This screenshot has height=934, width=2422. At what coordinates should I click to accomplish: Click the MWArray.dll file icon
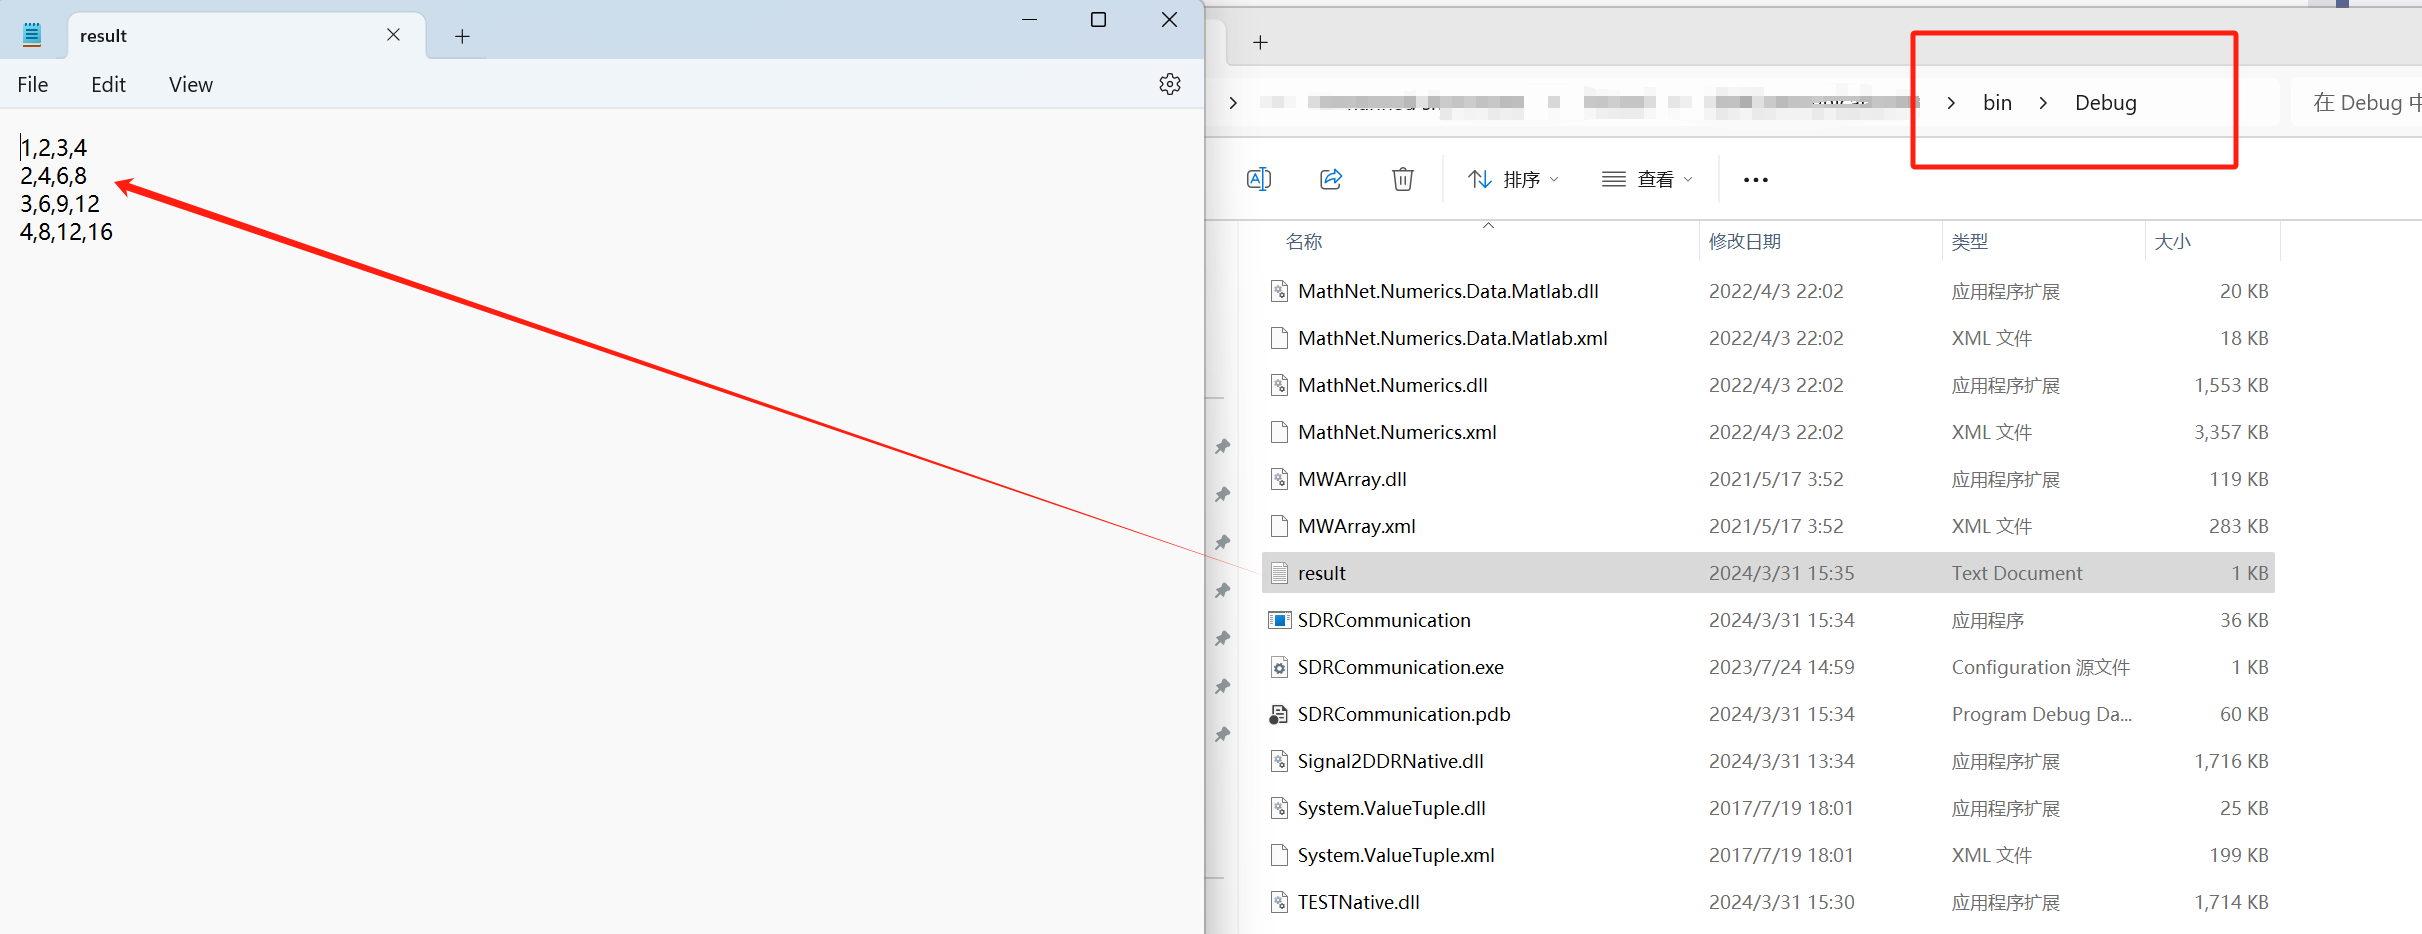tap(1279, 479)
